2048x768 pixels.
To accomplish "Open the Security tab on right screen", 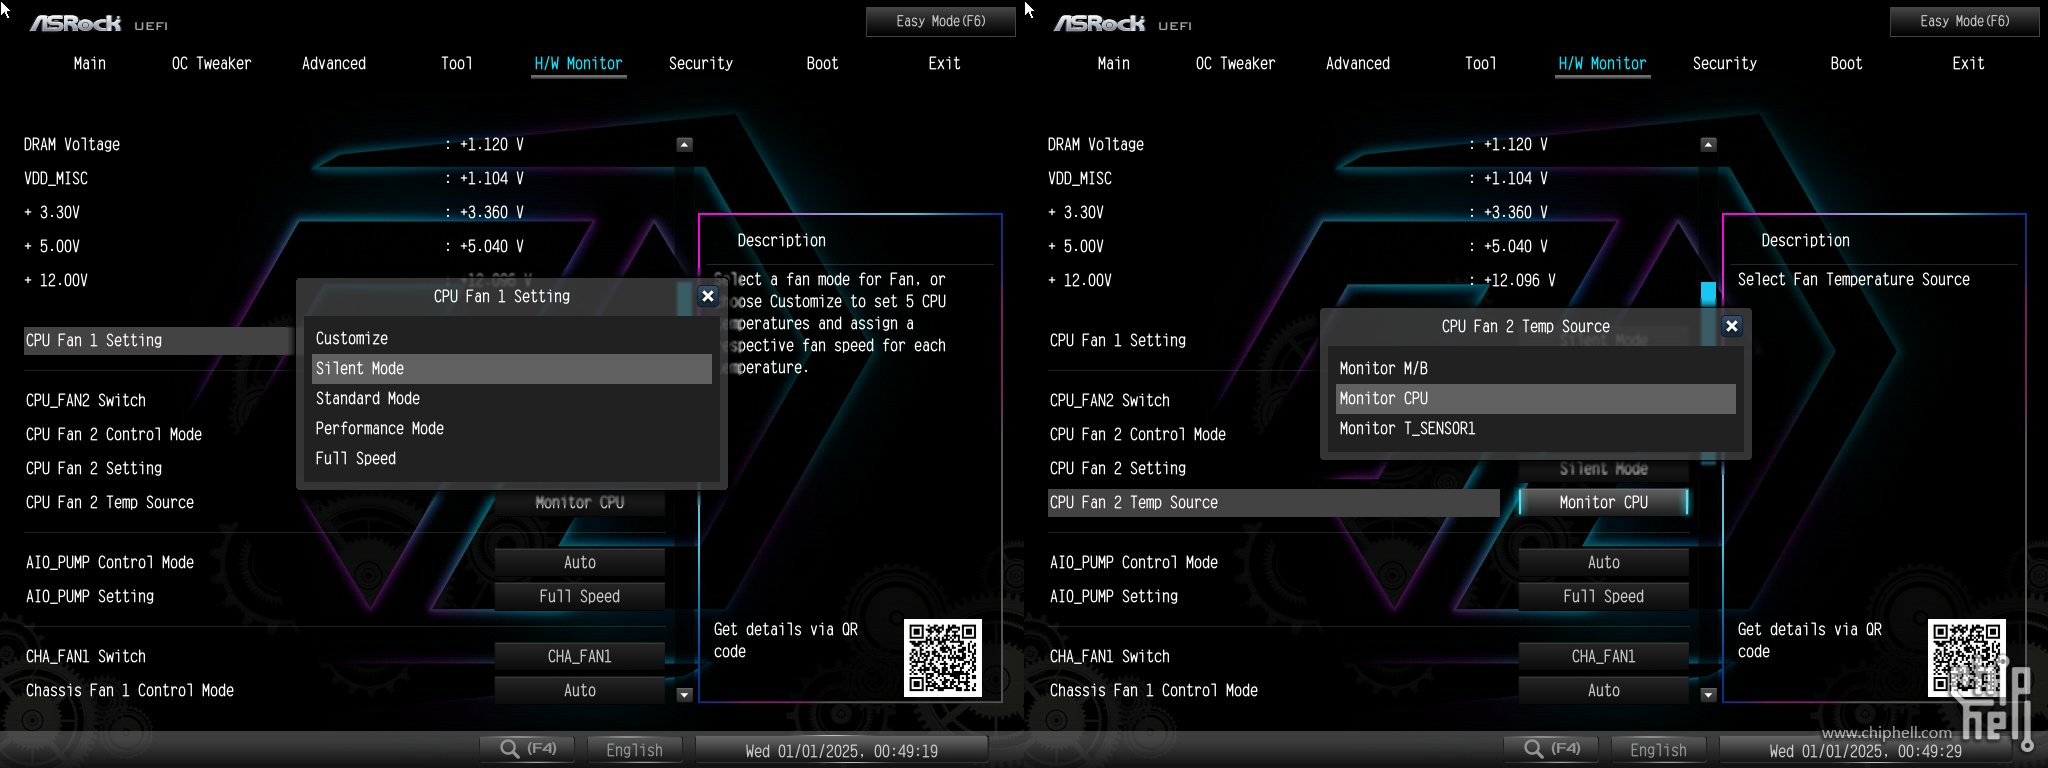I will (1724, 64).
